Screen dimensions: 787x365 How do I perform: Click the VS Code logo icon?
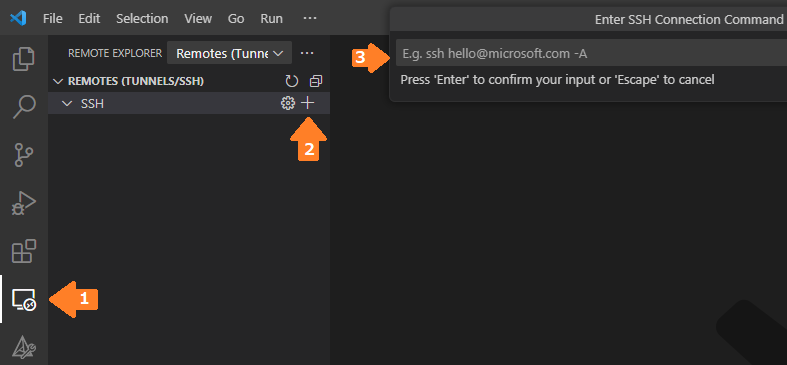(x=18, y=19)
